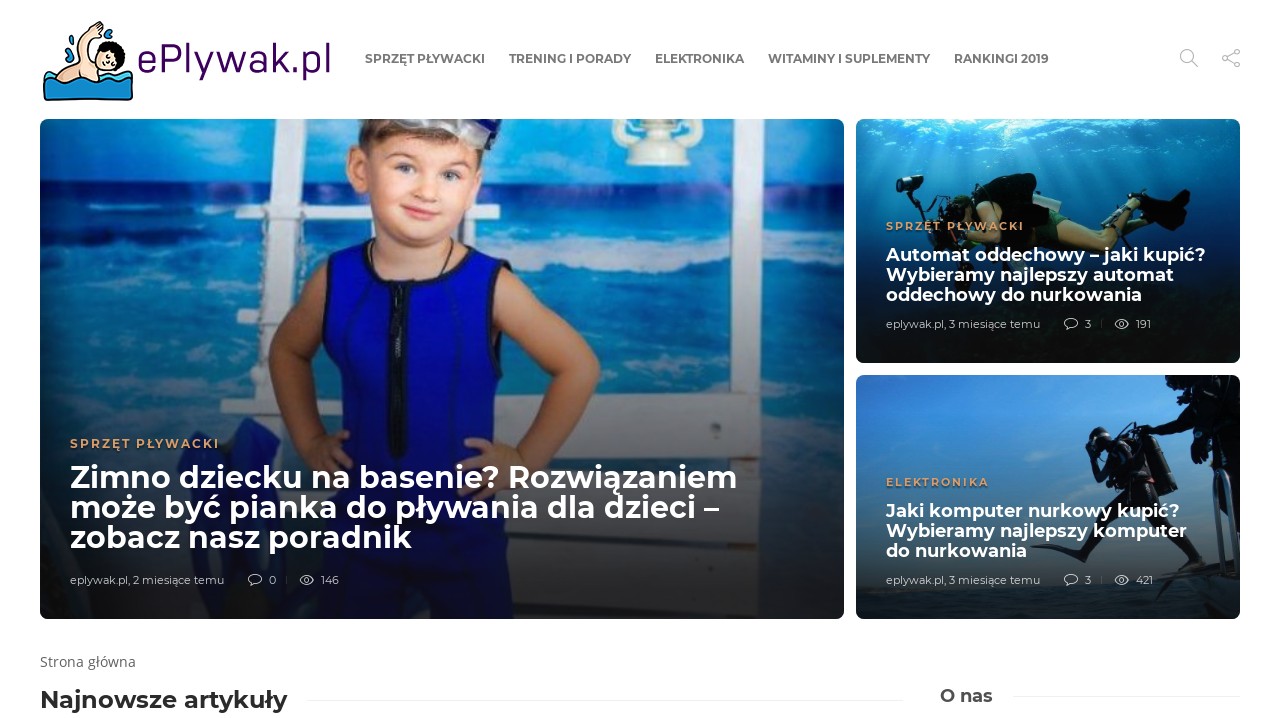
Task: Click comment icon on Automat oddechowy post
Action: (x=1071, y=324)
